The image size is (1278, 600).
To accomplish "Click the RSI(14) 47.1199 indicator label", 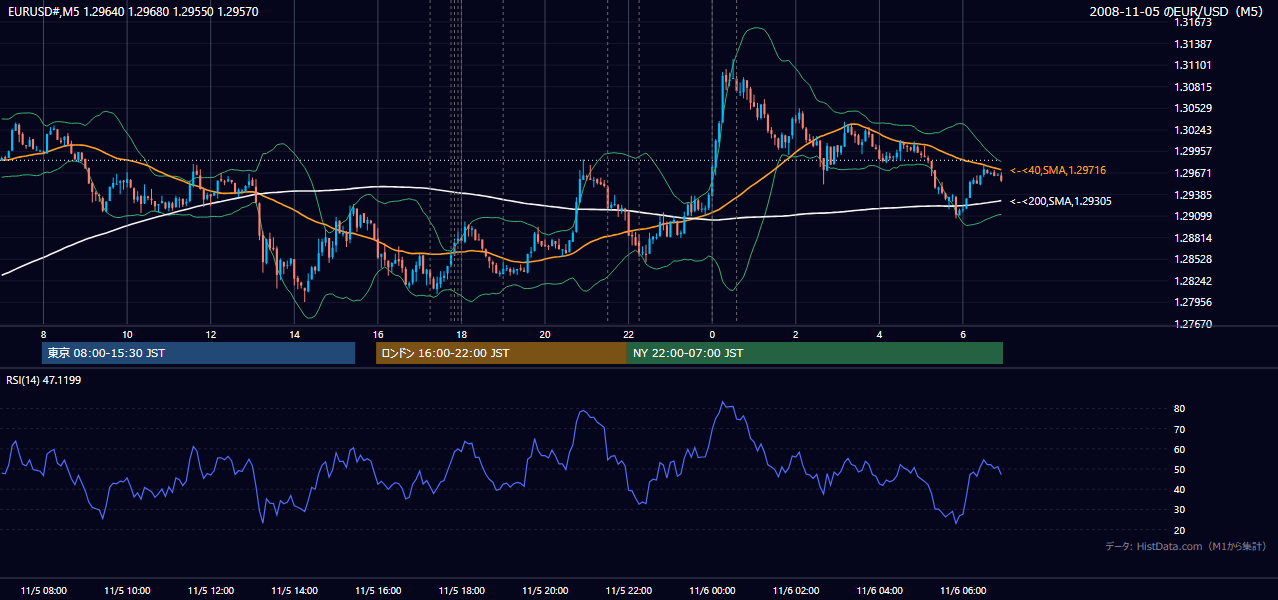I will tap(44, 380).
